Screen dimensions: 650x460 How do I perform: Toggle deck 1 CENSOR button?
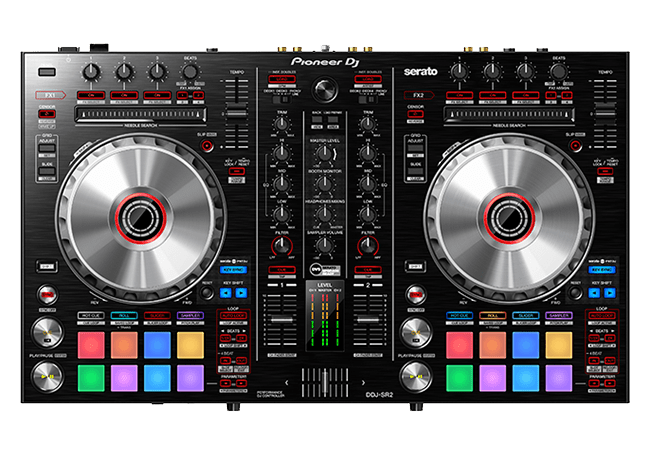coord(47,114)
